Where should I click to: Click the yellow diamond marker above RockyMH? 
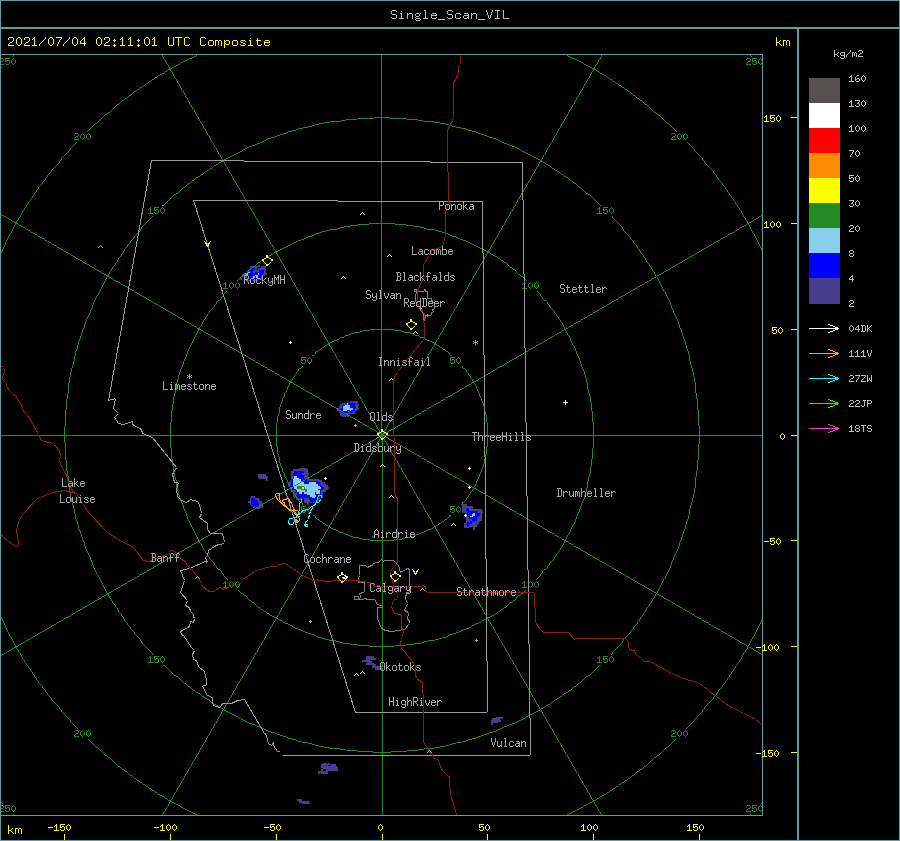point(267,261)
